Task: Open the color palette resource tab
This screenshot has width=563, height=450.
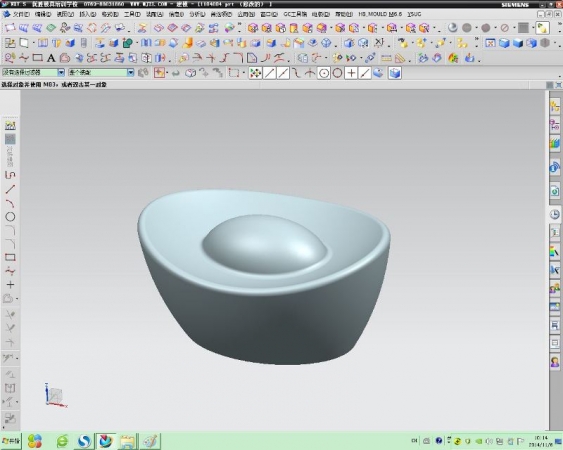Action: click(x=555, y=251)
